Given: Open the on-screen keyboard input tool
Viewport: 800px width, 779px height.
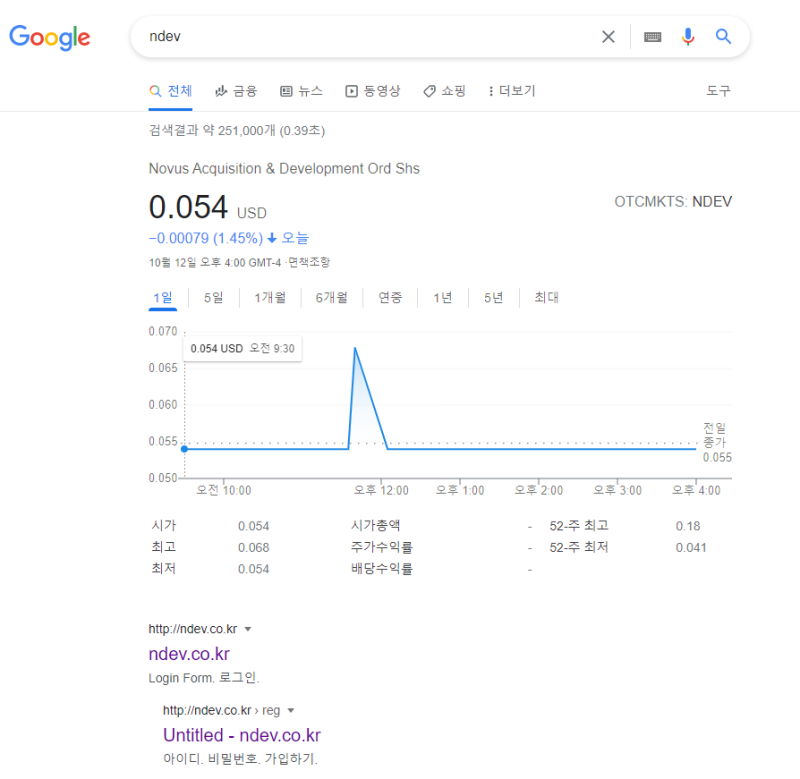Looking at the screenshot, I should 653,37.
